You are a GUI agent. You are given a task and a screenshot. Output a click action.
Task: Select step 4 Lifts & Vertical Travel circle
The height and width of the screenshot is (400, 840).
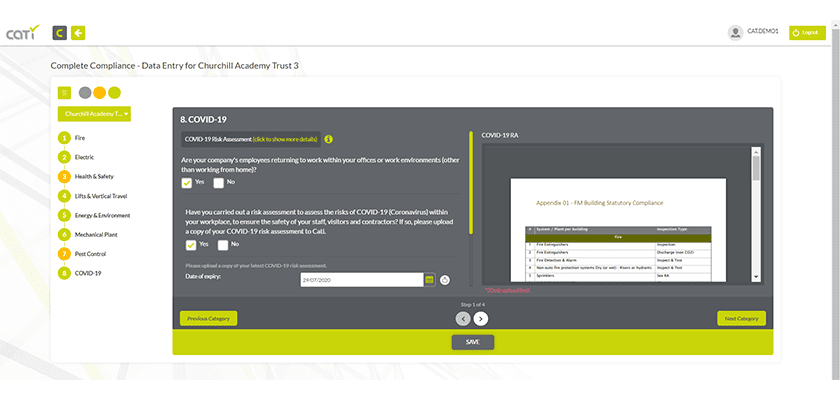tap(64, 196)
